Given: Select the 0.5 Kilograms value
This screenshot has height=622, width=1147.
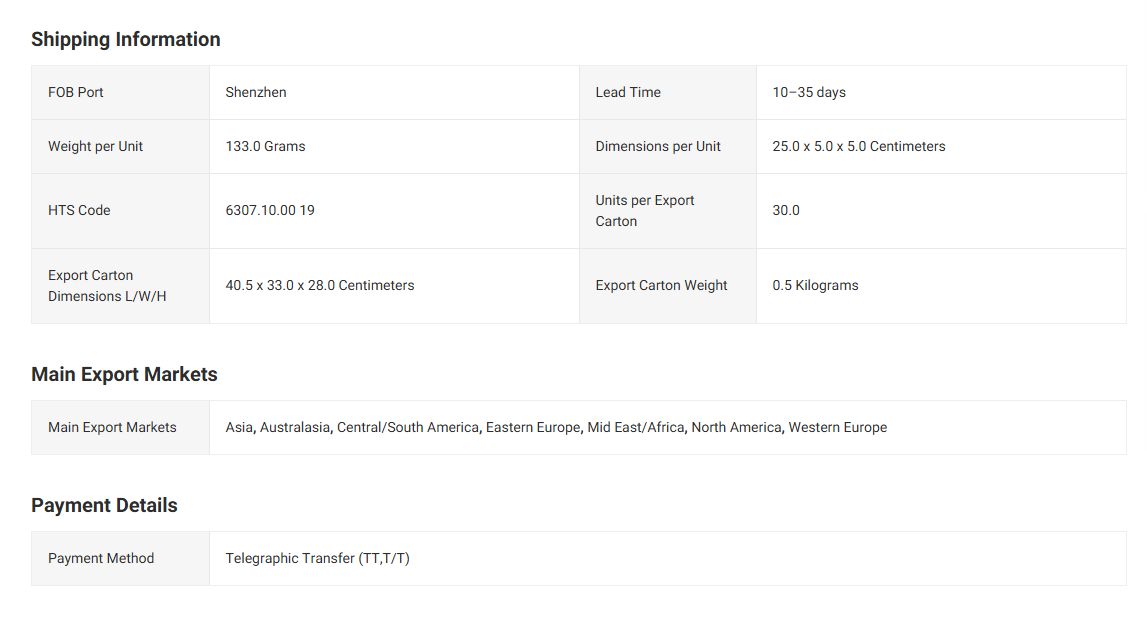Looking at the screenshot, I should (x=815, y=285).
